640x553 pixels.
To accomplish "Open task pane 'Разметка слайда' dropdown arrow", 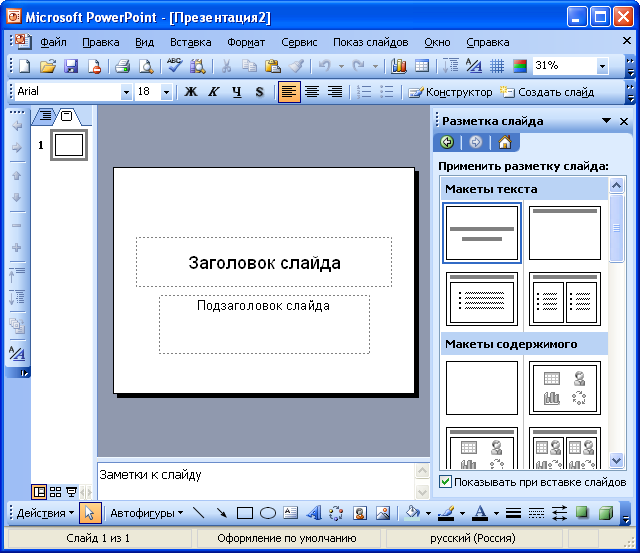I will (x=606, y=121).
